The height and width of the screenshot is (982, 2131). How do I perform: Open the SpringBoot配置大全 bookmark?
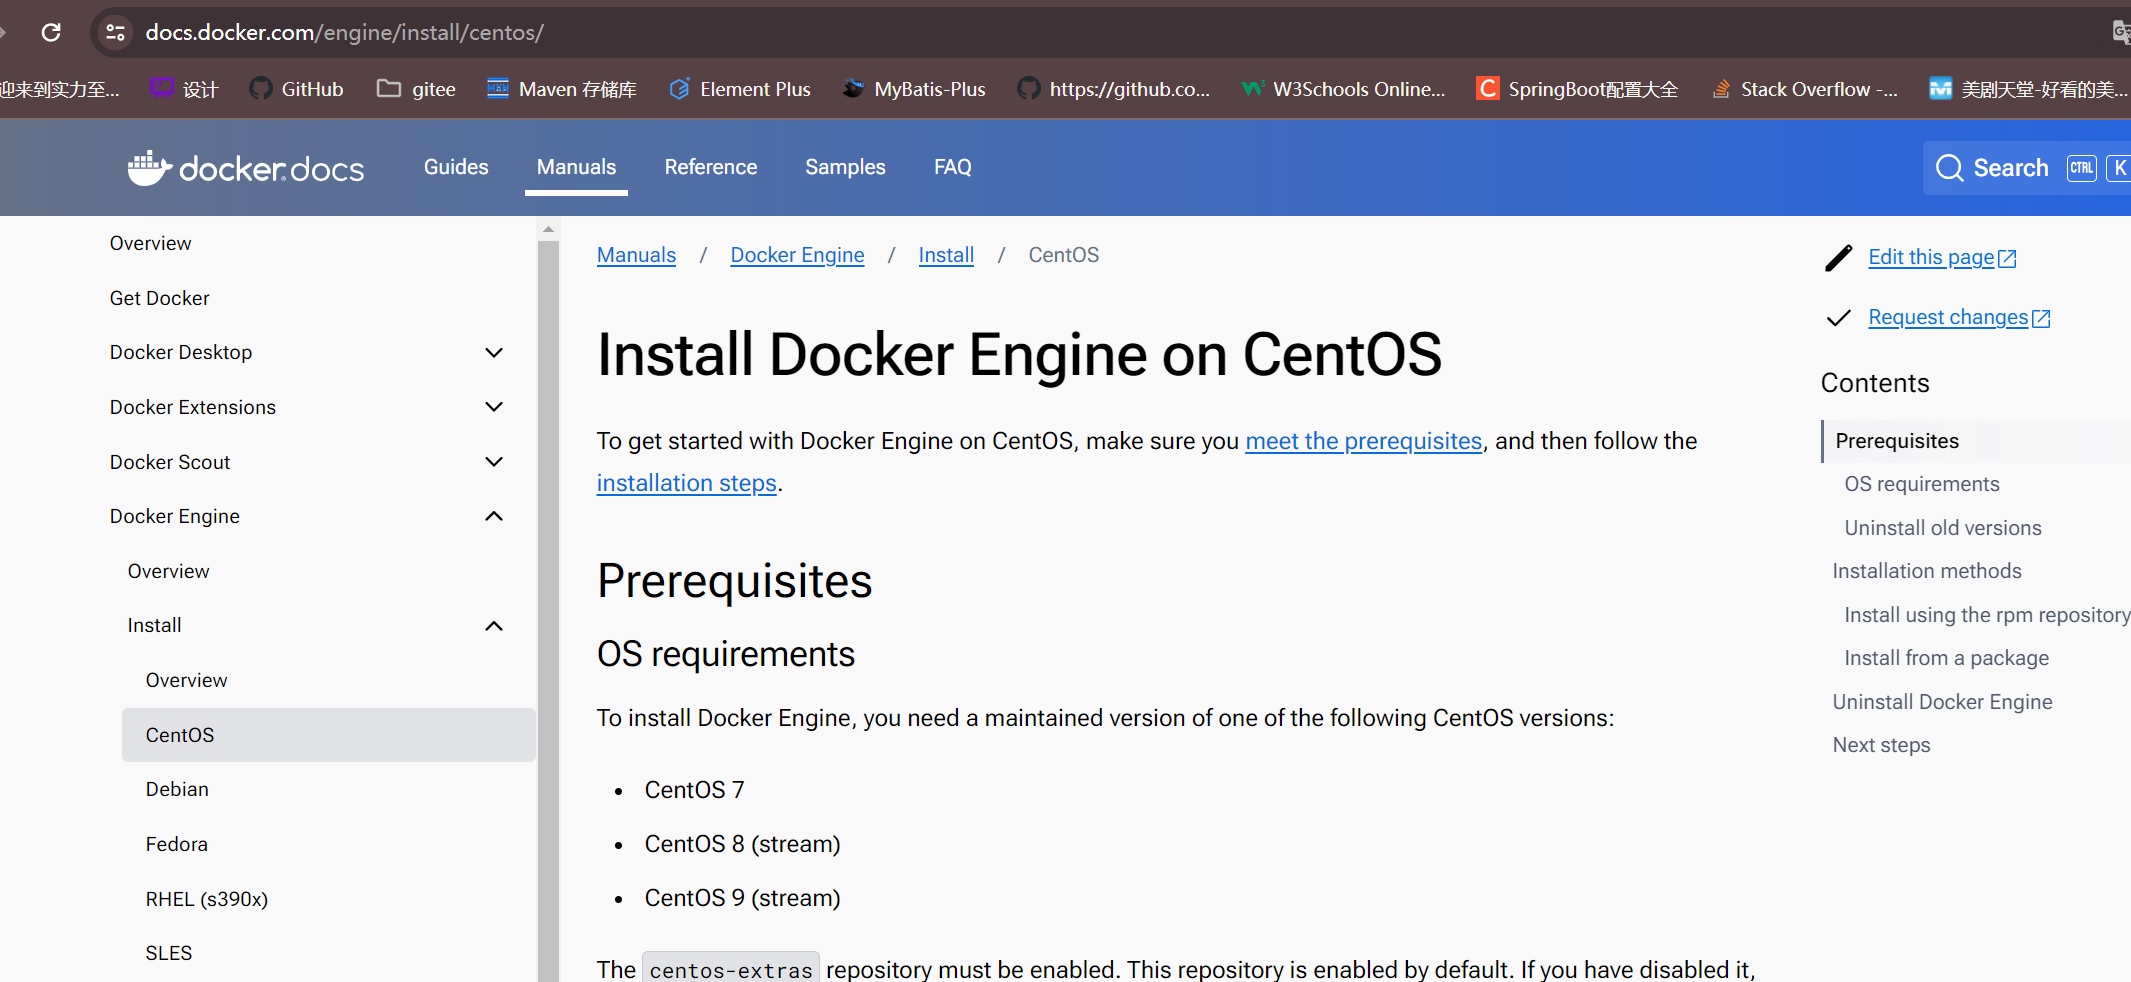[x=1578, y=89]
